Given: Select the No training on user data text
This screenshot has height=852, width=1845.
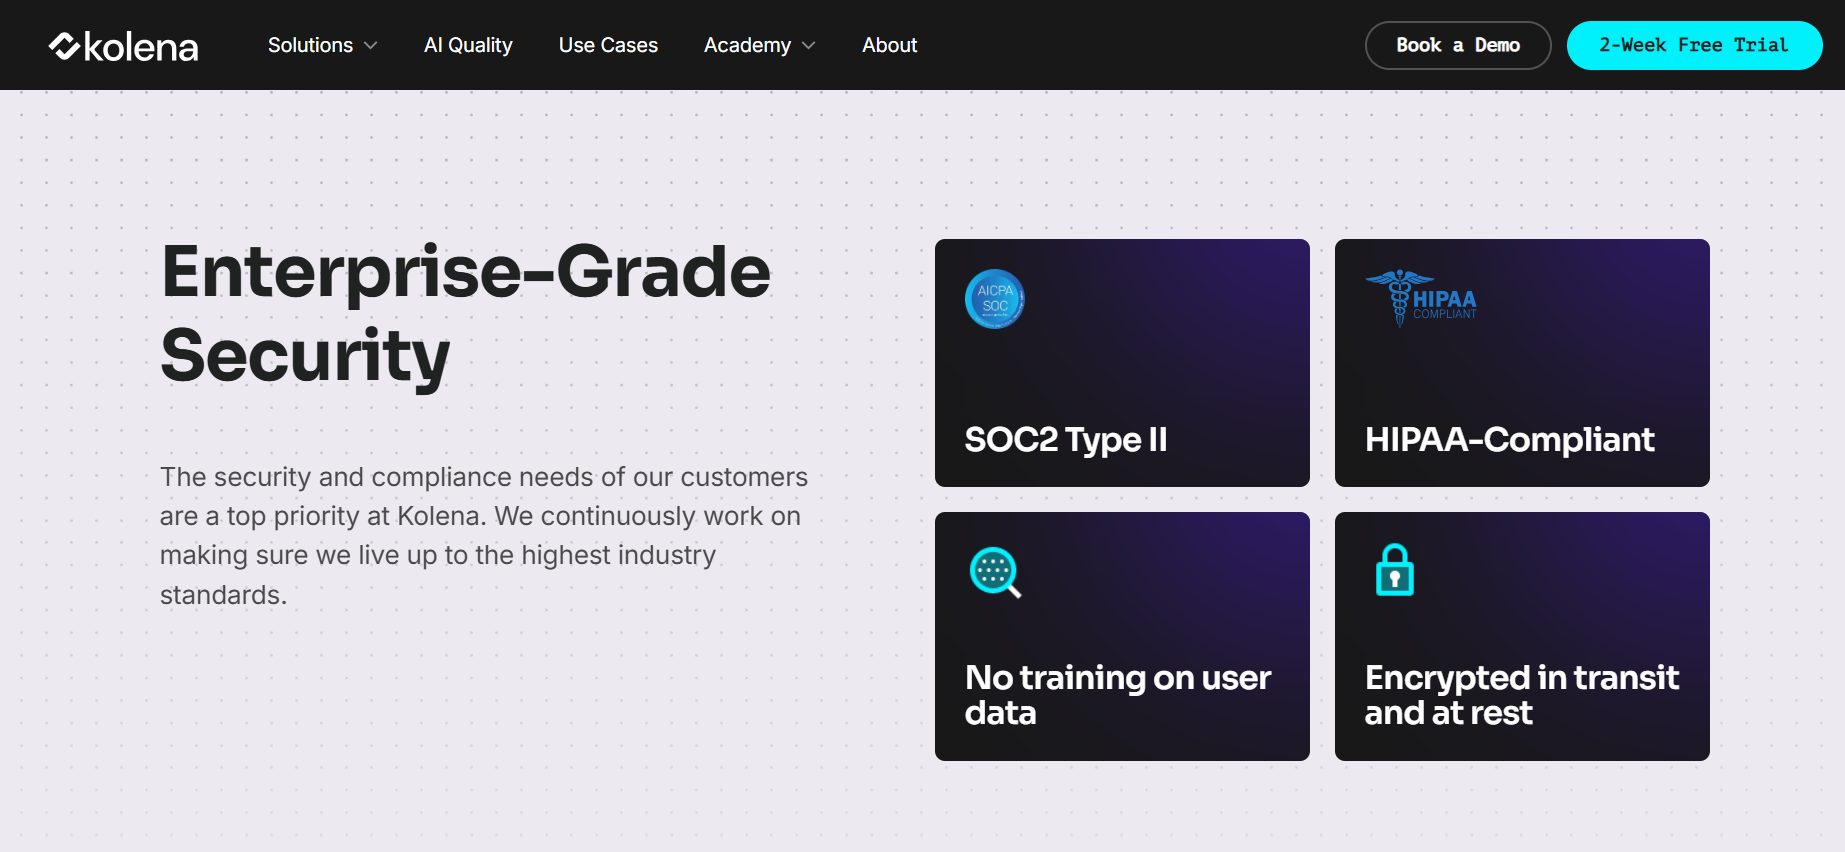Looking at the screenshot, I should 1118,695.
